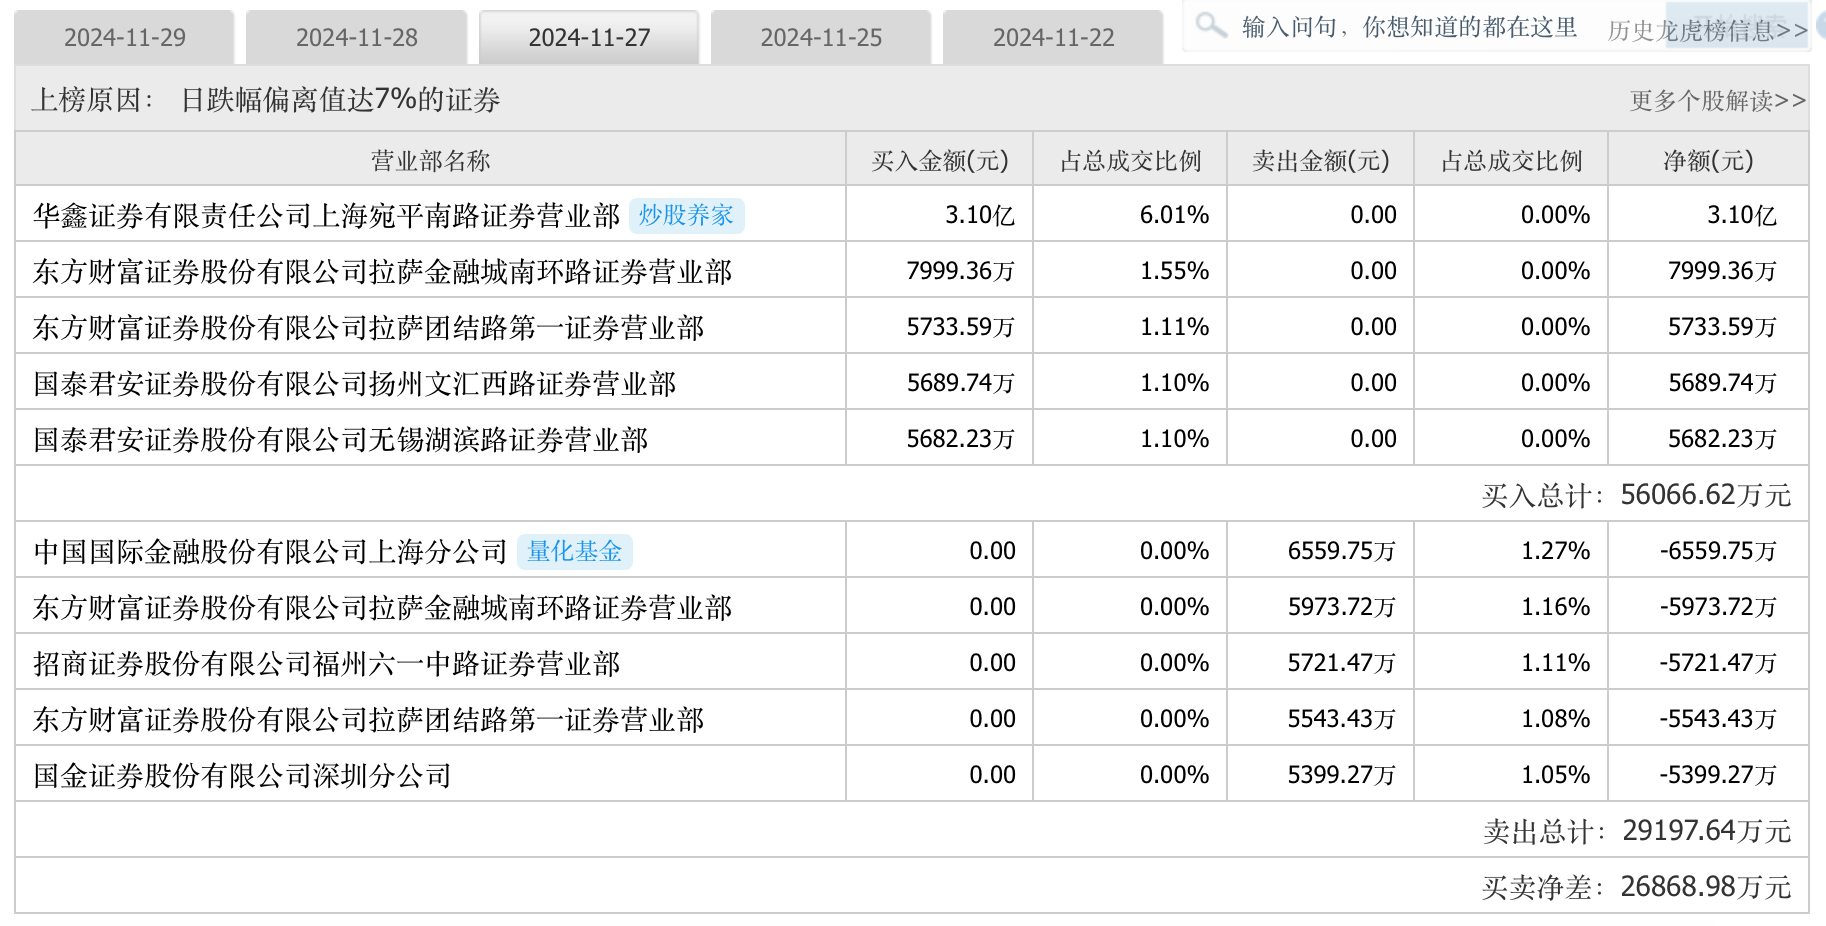Open the 2024-11-28 date tab

(357, 38)
